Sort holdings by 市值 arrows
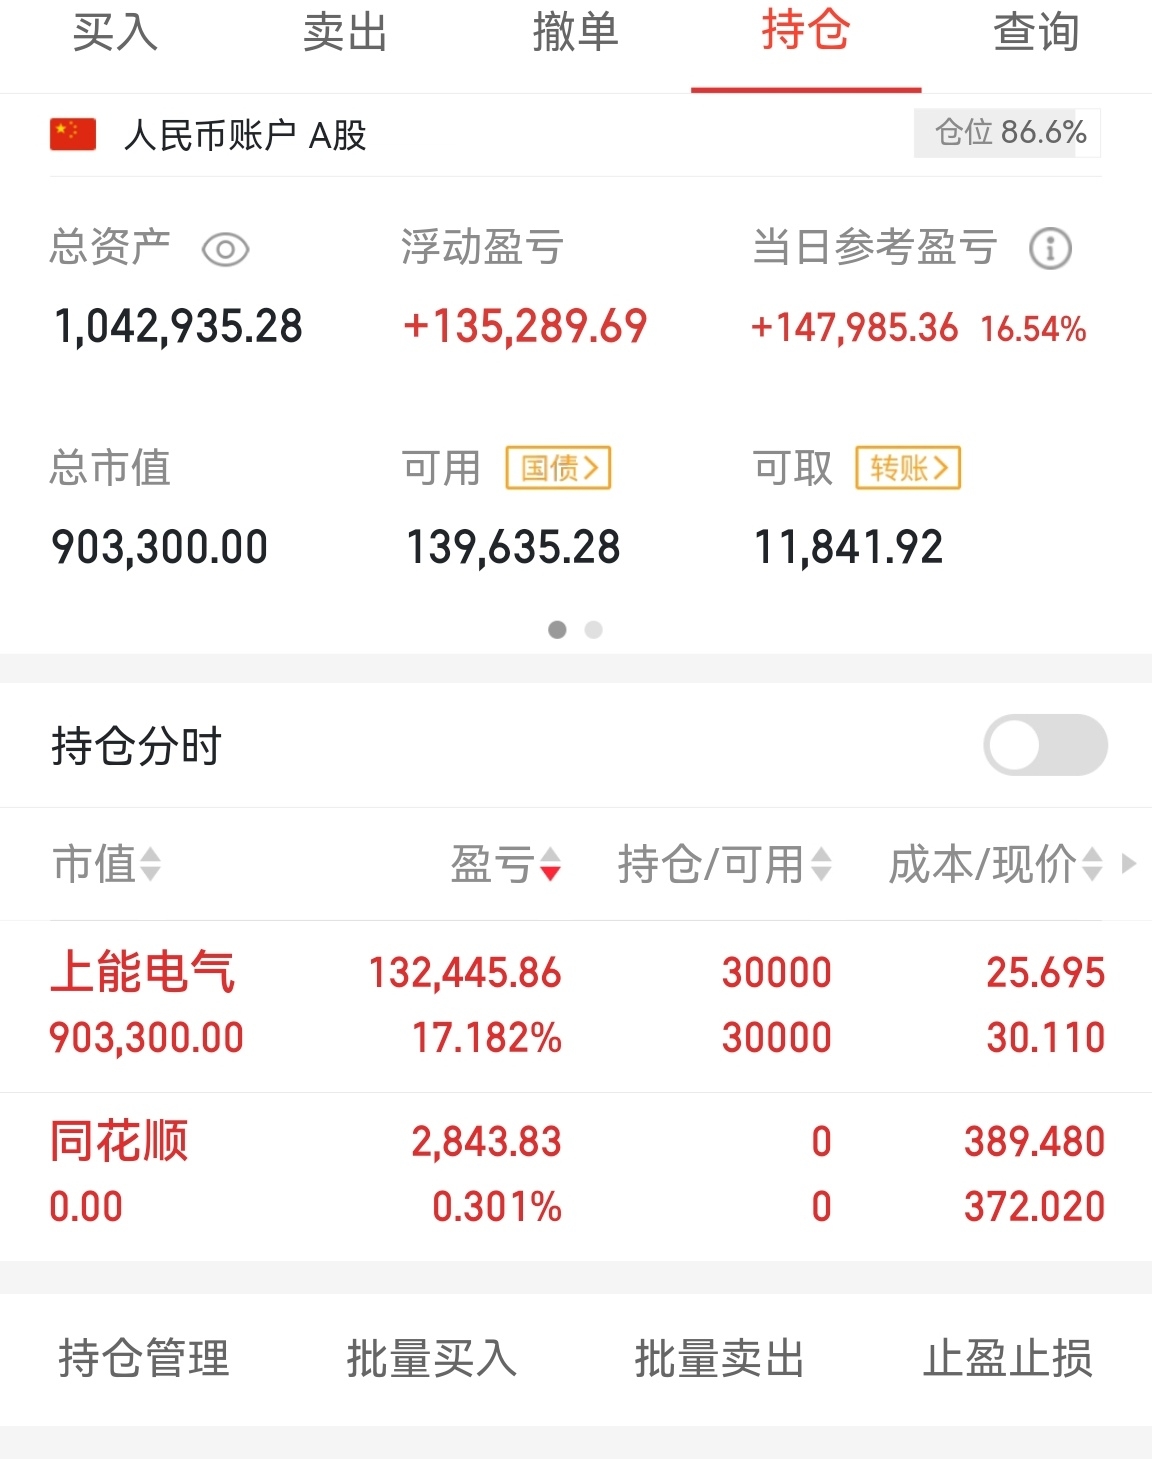 [150, 864]
